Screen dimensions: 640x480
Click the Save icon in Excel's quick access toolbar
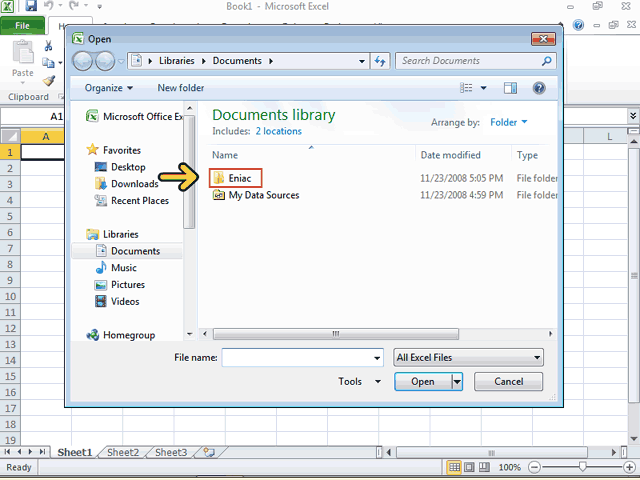click(31, 6)
